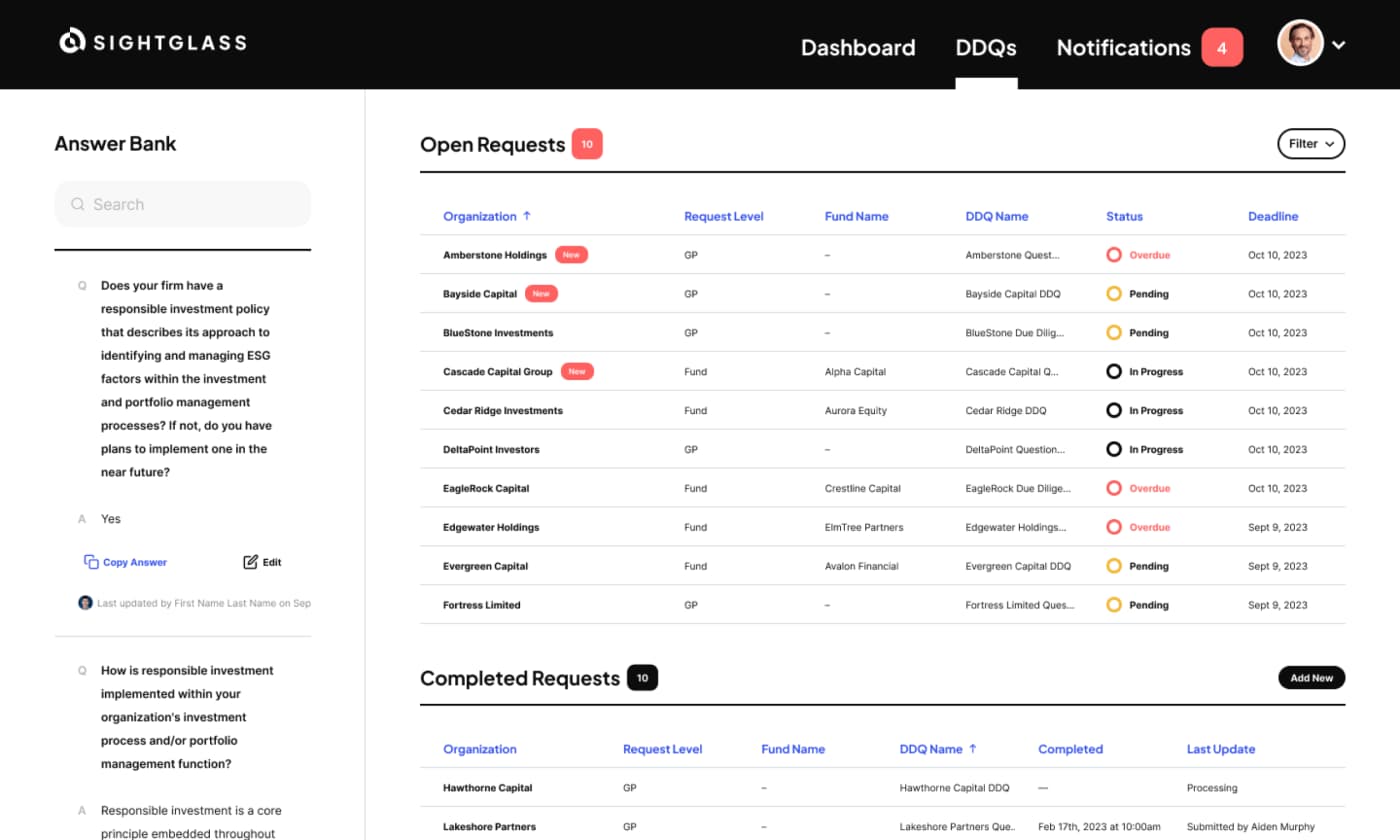Viewport: 1400px width, 840px height.
Task: Click the yellow Pending status circle for Bayside Capital
Action: (1113, 293)
